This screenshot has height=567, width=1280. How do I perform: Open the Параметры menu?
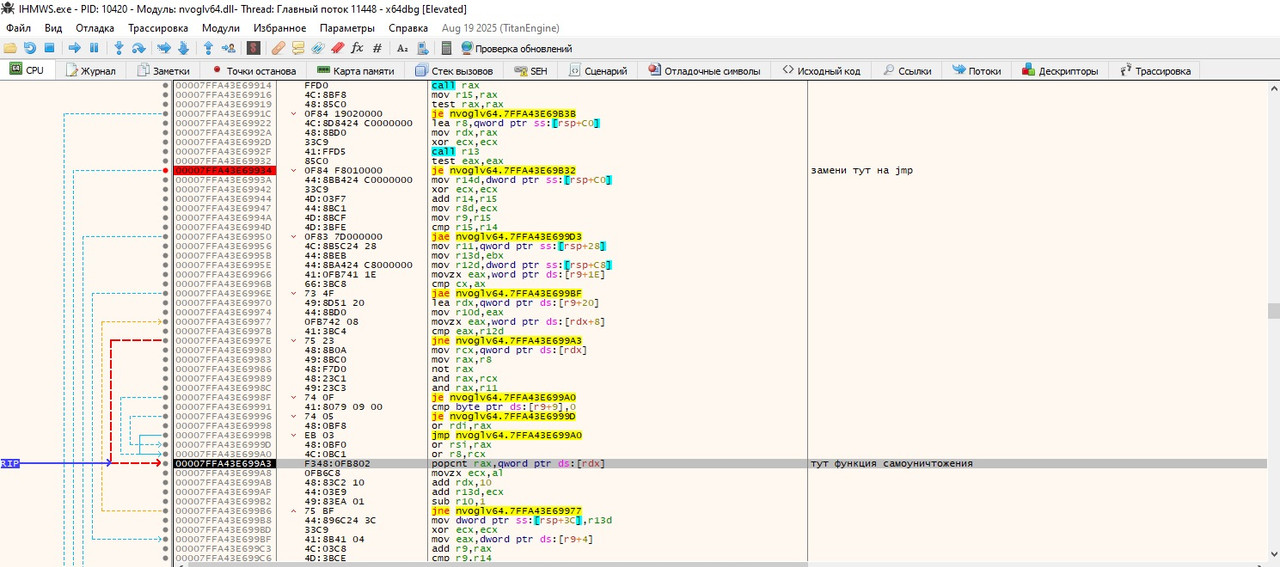[x=347, y=28]
